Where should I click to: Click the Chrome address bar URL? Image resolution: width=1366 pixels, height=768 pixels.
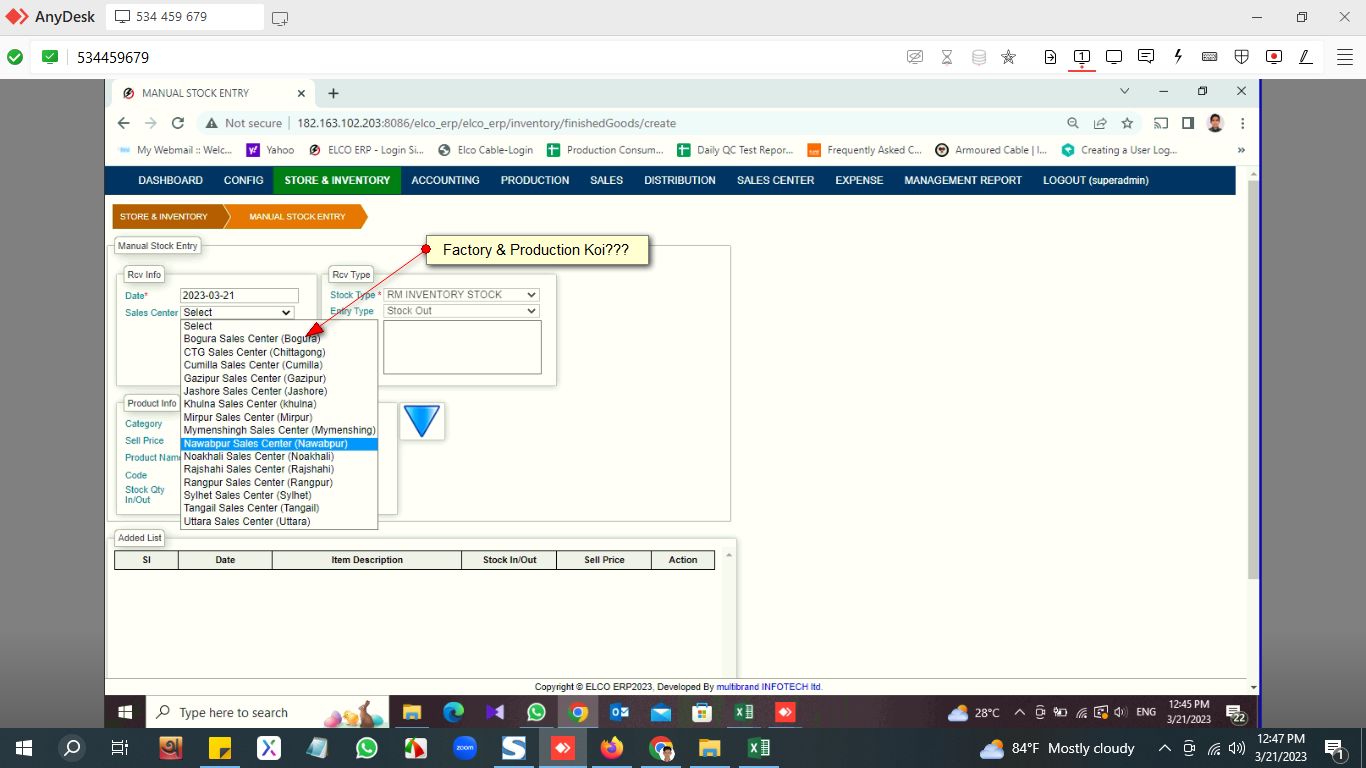(486, 123)
